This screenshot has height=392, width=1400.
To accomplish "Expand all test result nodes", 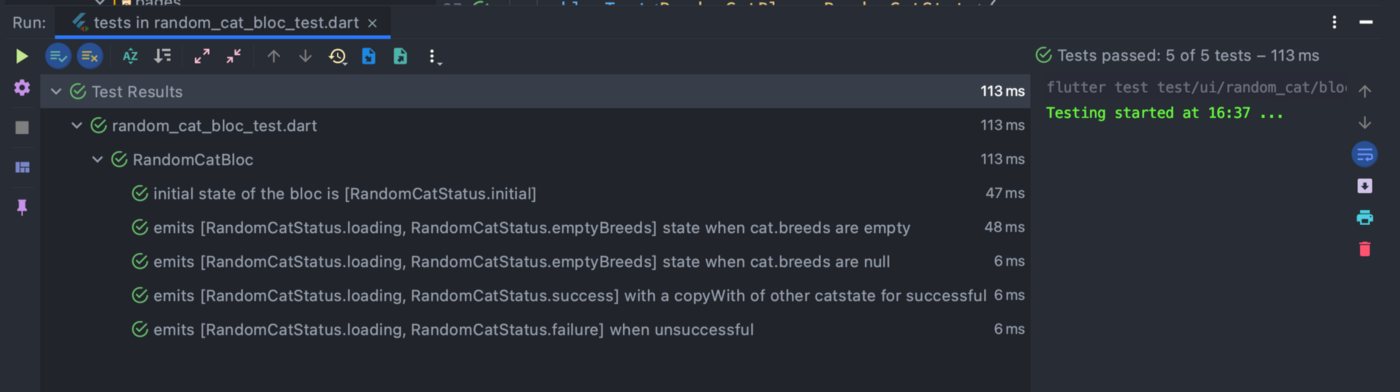I will click(x=202, y=56).
